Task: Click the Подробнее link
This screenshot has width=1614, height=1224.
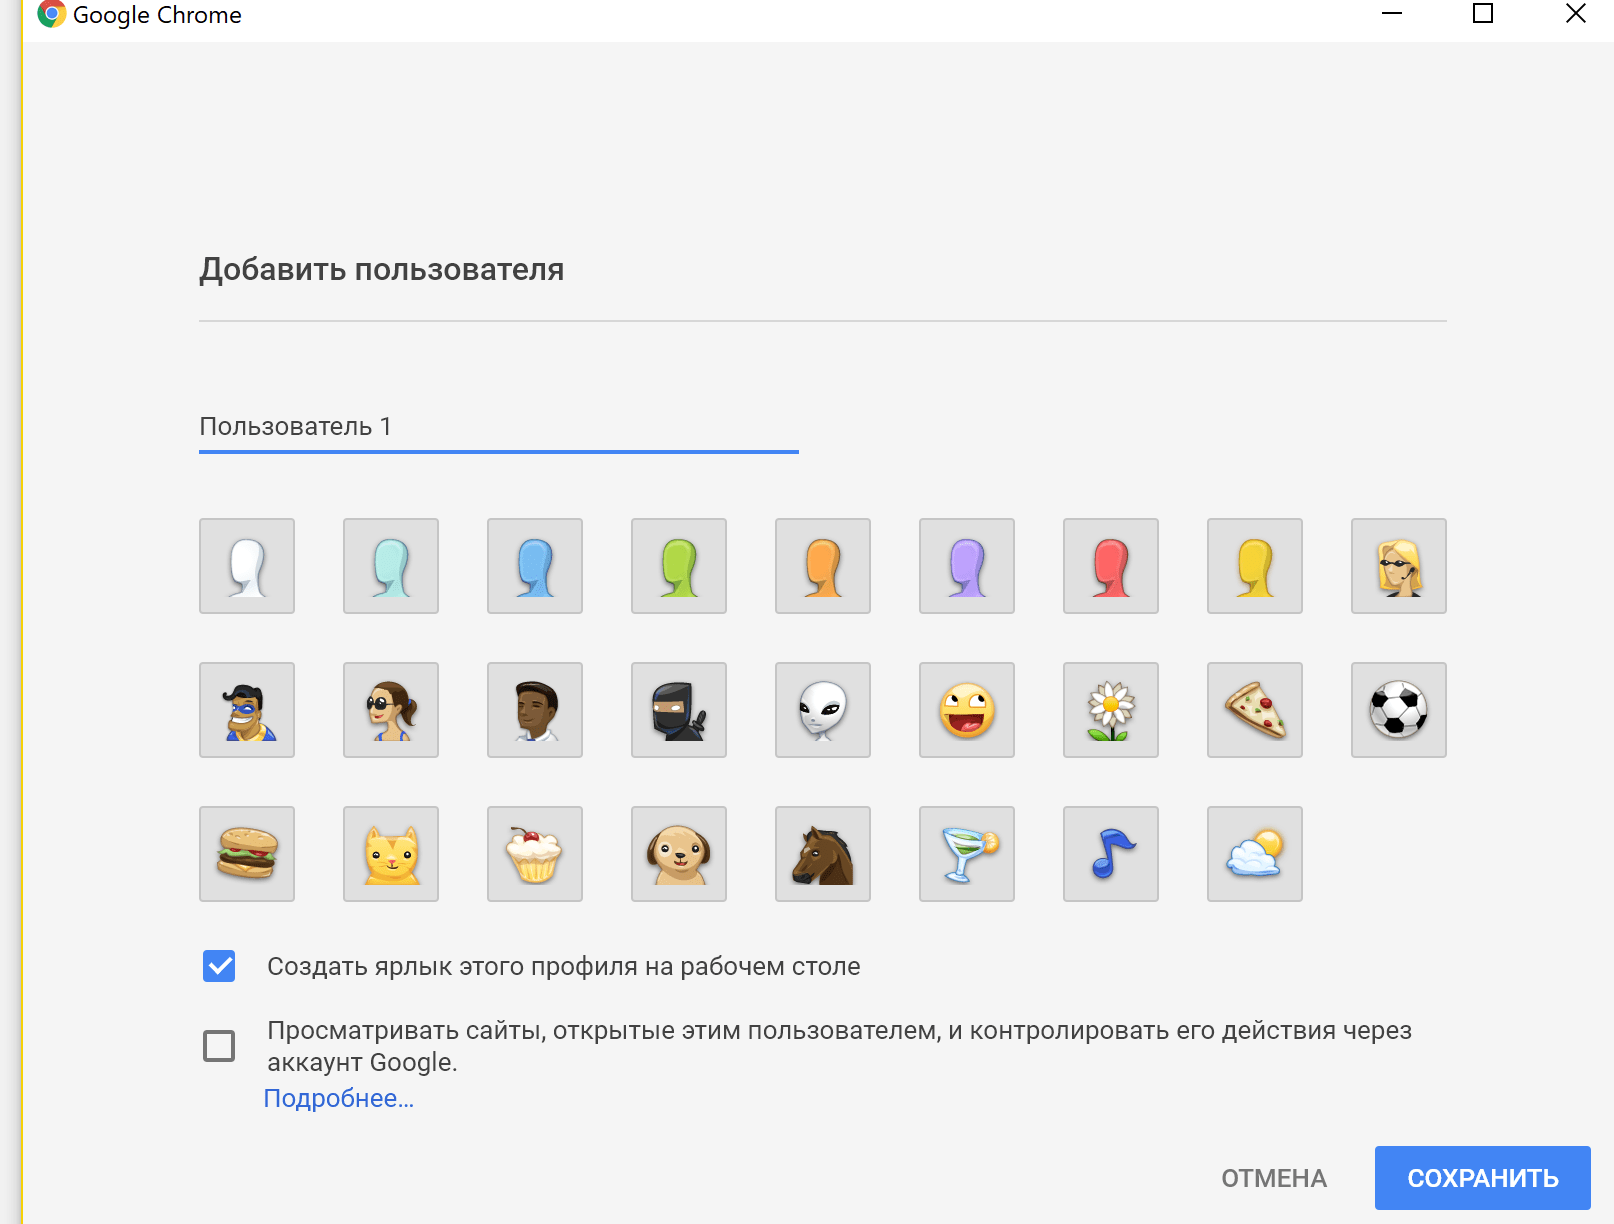Action: (x=338, y=1098)
